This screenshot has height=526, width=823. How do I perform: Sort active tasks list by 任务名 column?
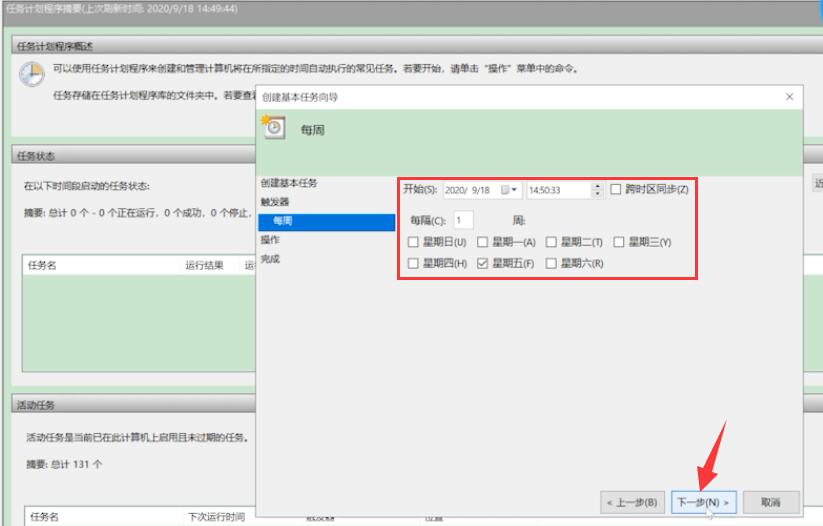pos(44,517)
